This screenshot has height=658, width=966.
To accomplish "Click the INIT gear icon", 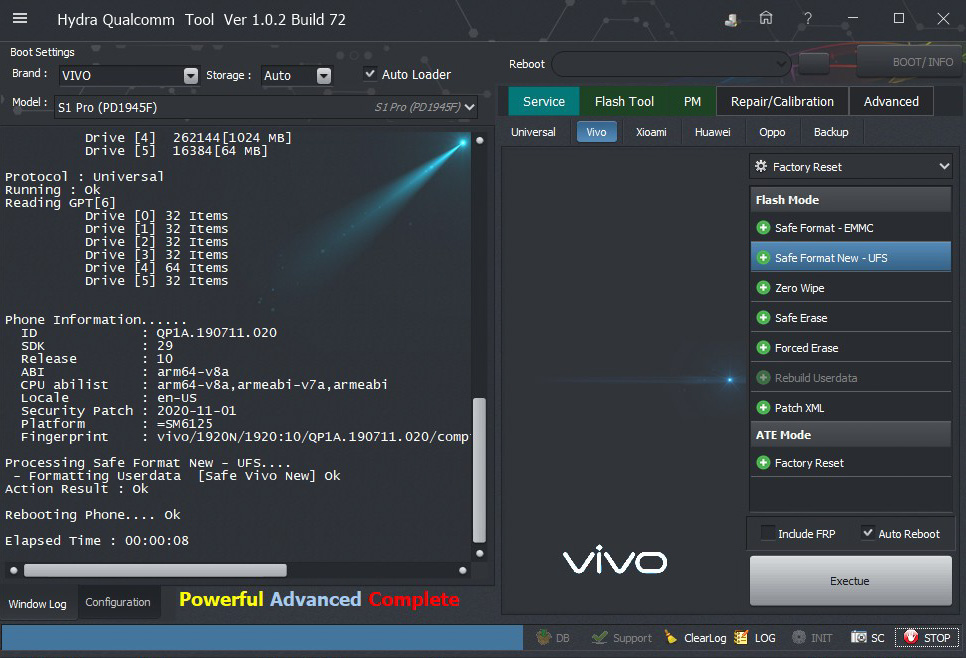I will click(x=799, y=637).
